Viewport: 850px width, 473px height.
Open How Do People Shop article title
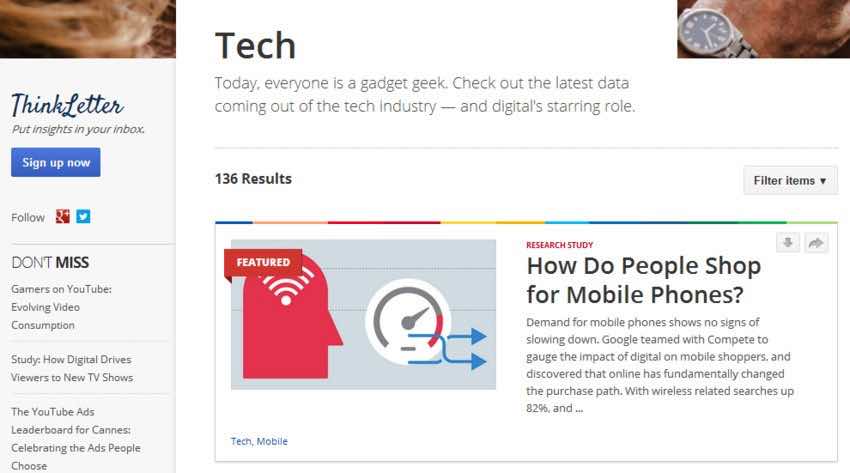[643, 280]
